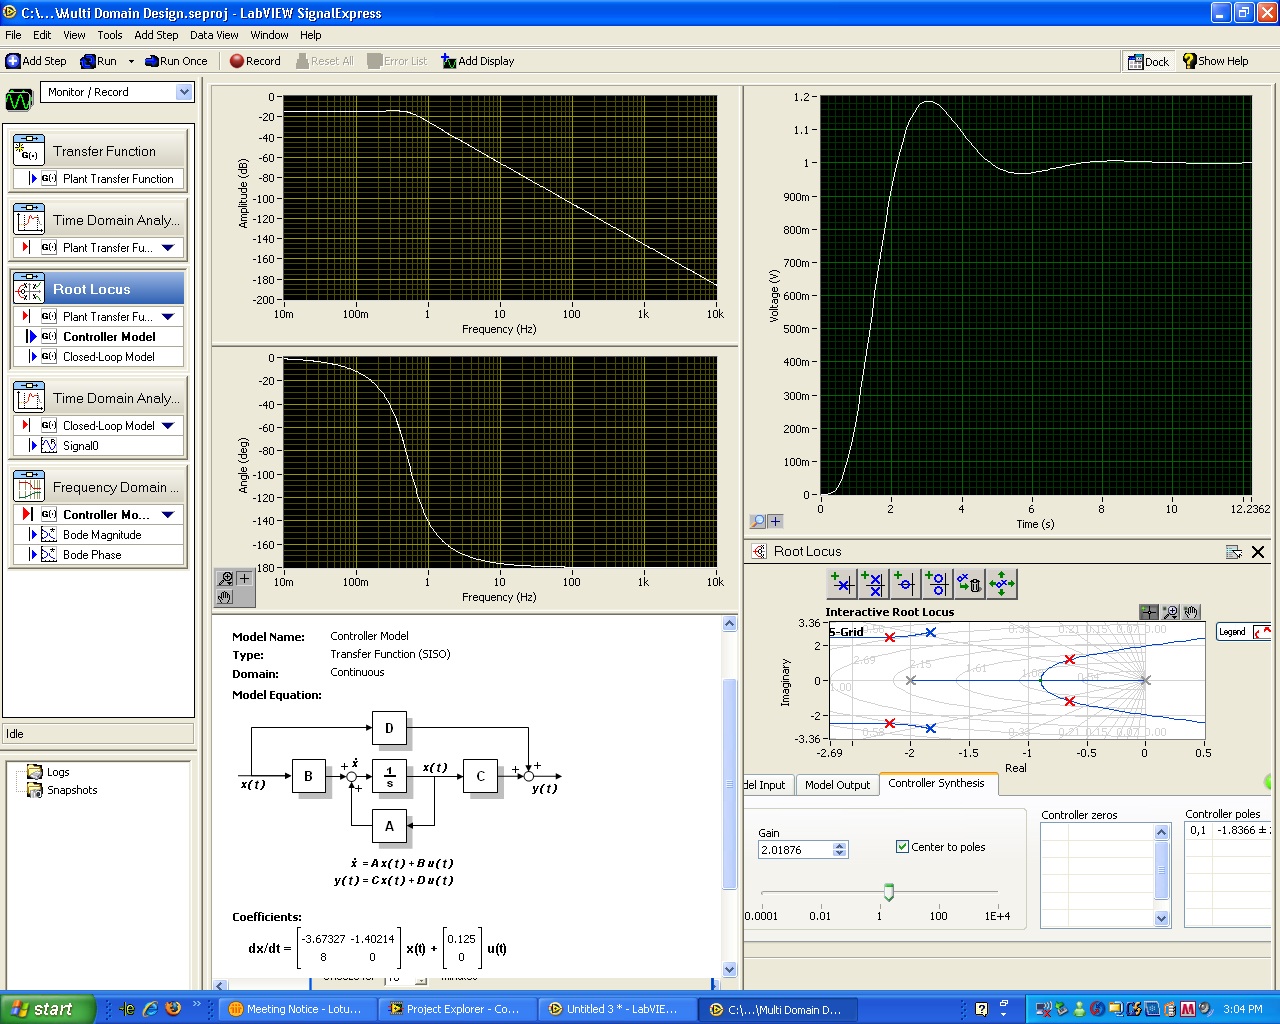This screenshot has height=1024, width=1280.
Task: Pick the add complex zero pair tool
Action: [x=937, y=584]
